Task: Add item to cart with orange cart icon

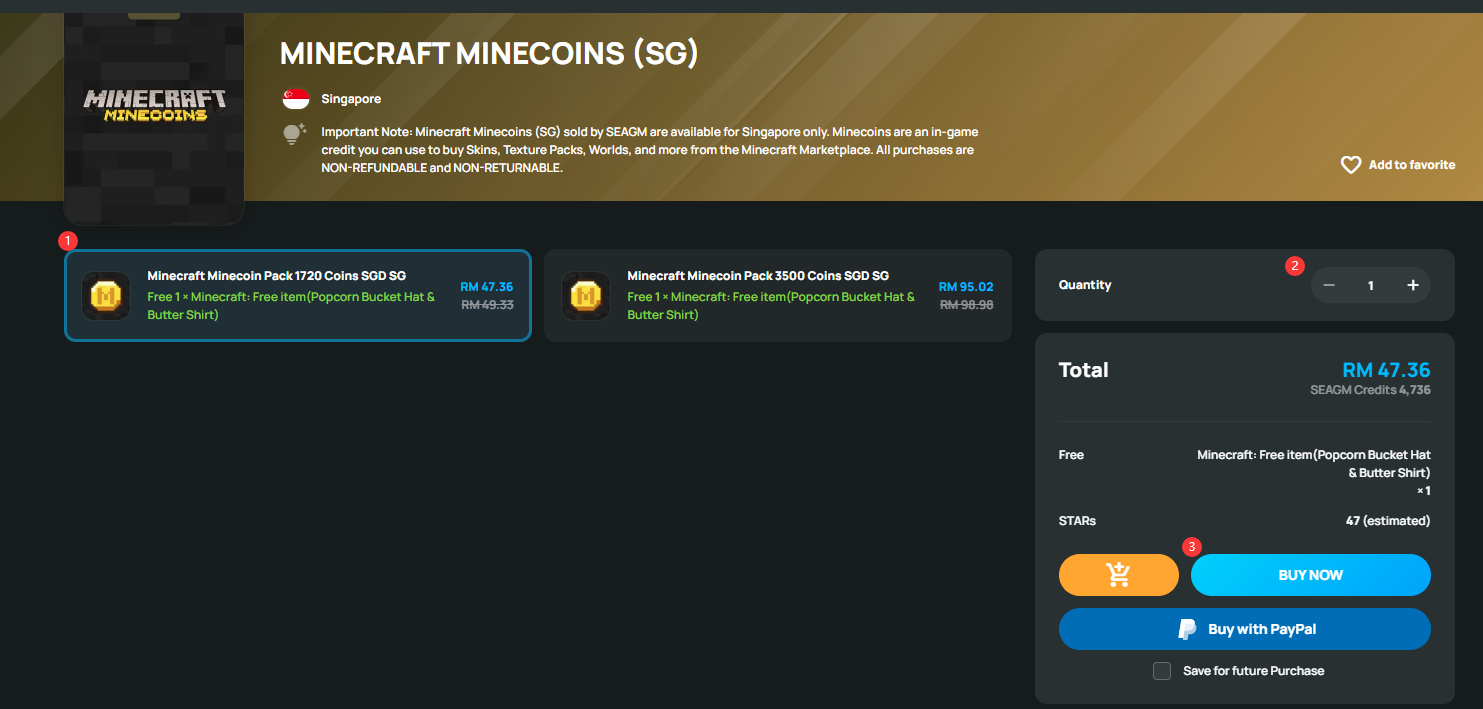Action: [x=1119, y=575]
